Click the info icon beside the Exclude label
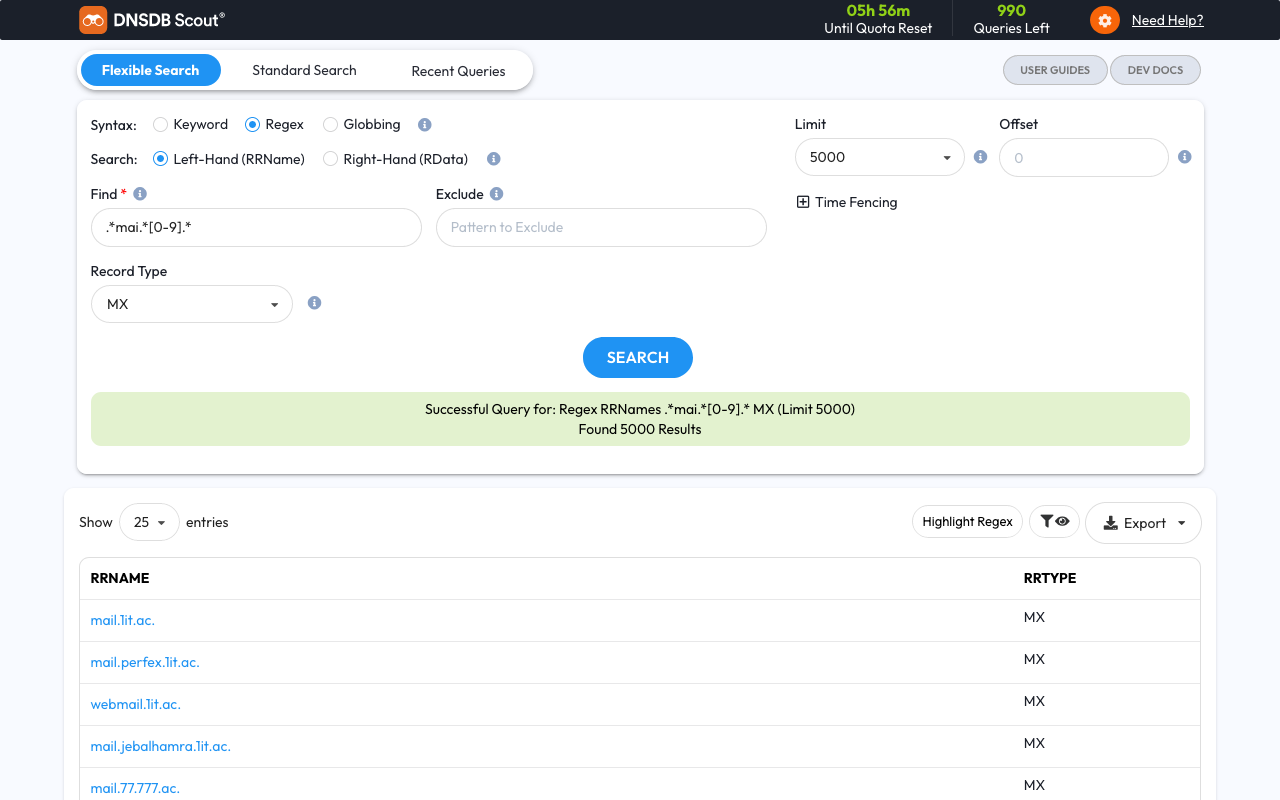The height and width of the screenshot is (800, 1280). pyautogui.click(x=496, y=194)
